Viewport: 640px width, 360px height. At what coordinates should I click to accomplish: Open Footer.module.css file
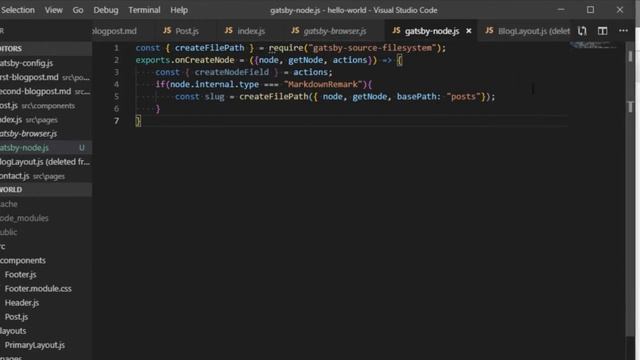[x=46, y=289]
